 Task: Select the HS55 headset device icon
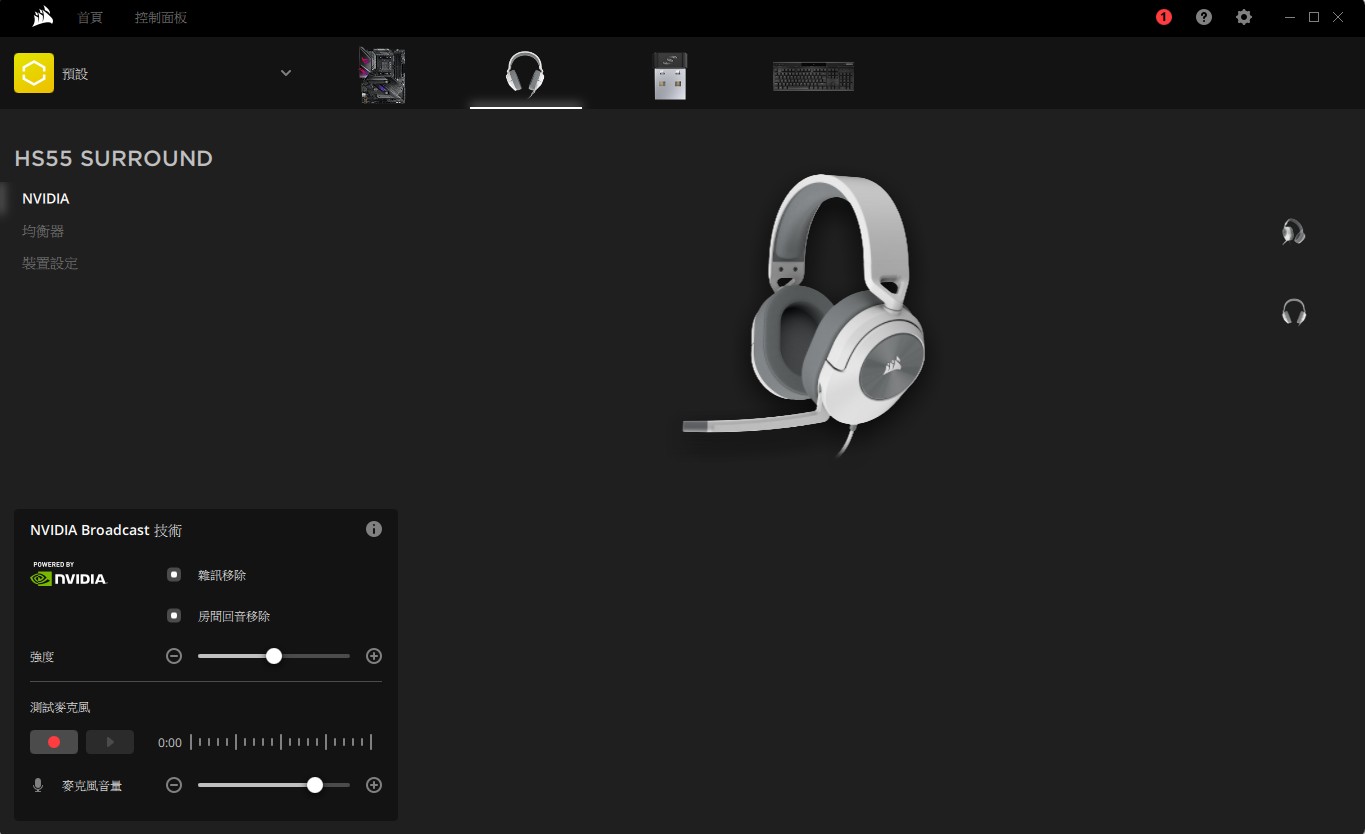click(x=525, y=75)
